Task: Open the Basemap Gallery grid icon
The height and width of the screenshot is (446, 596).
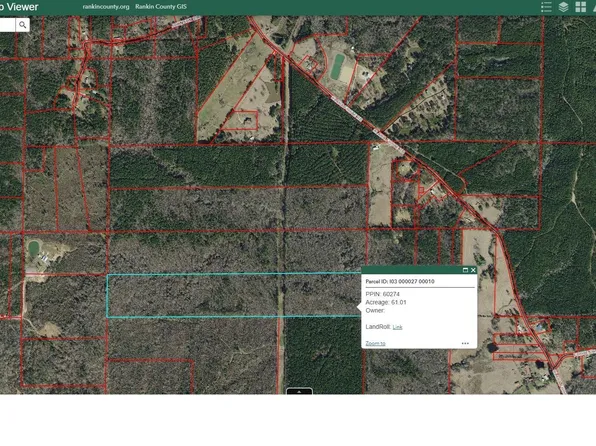Action: pos(580,7)
